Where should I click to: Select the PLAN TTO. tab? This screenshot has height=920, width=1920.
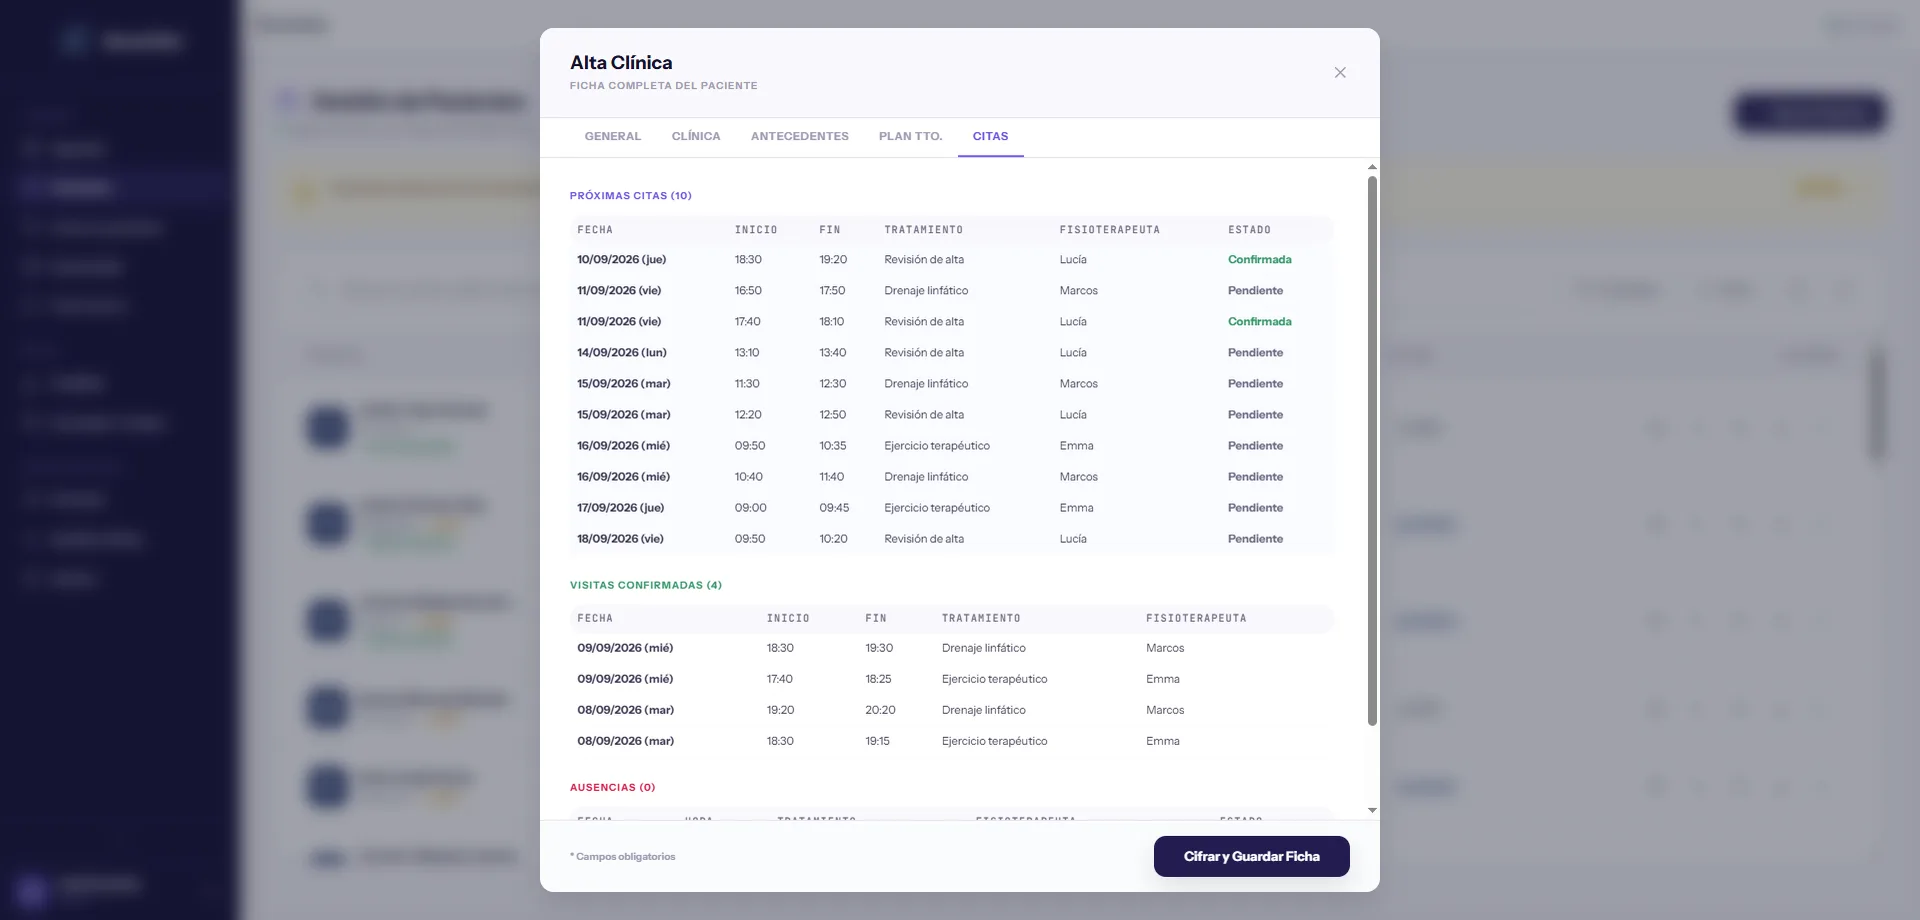click(911, 136)
